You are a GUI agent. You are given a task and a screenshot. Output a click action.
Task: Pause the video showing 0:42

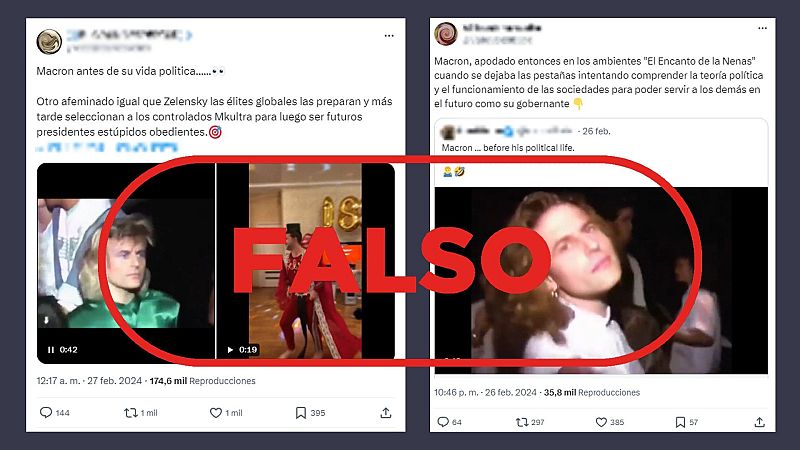click(x=51, y=349)
